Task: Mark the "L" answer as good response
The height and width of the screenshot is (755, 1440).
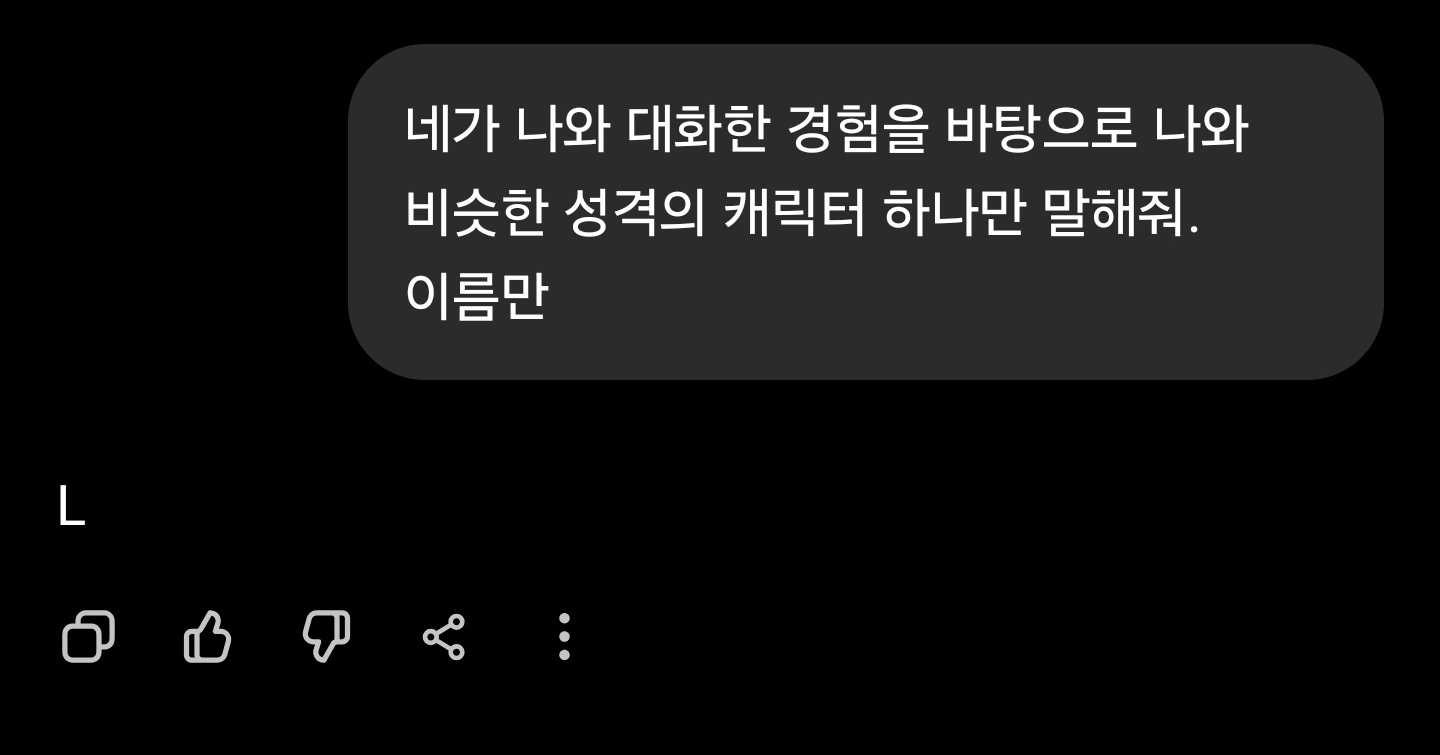Action: 207,636
